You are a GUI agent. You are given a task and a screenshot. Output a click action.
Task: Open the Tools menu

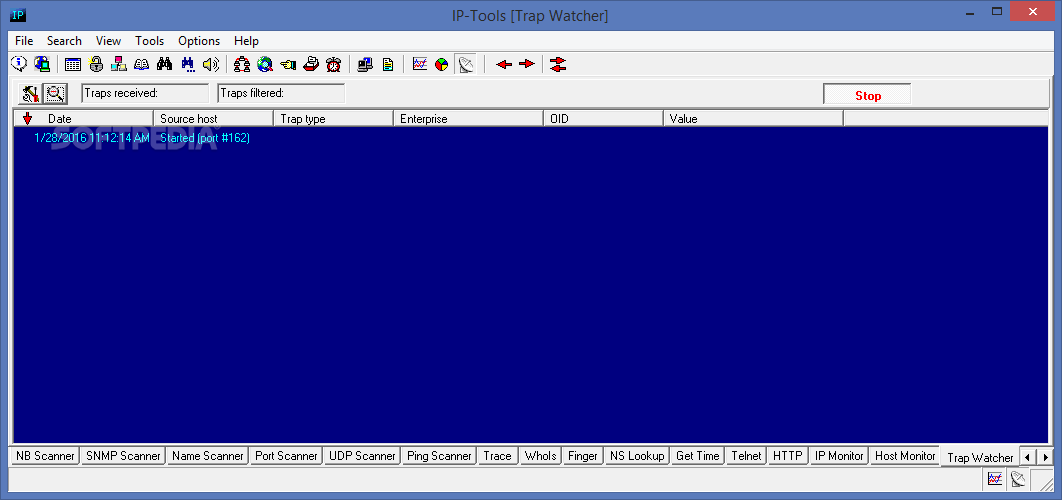150,41
